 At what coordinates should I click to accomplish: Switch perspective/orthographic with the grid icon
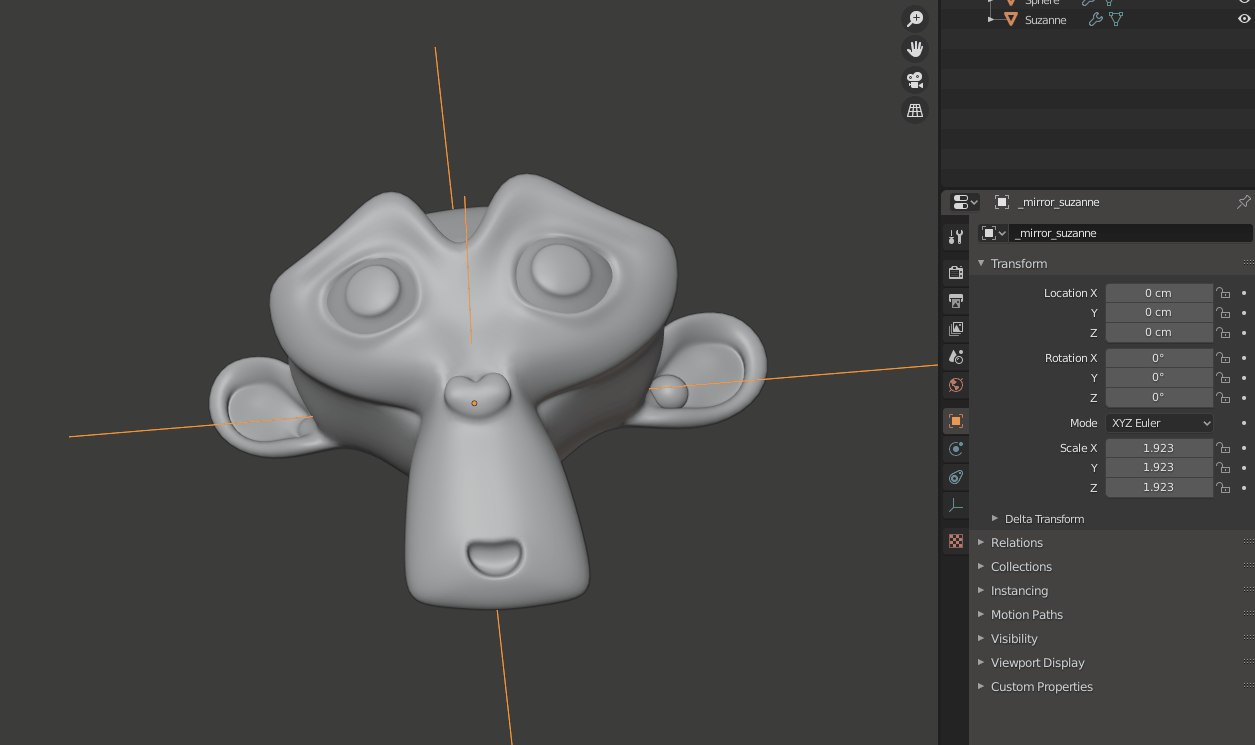click(914, 111)
